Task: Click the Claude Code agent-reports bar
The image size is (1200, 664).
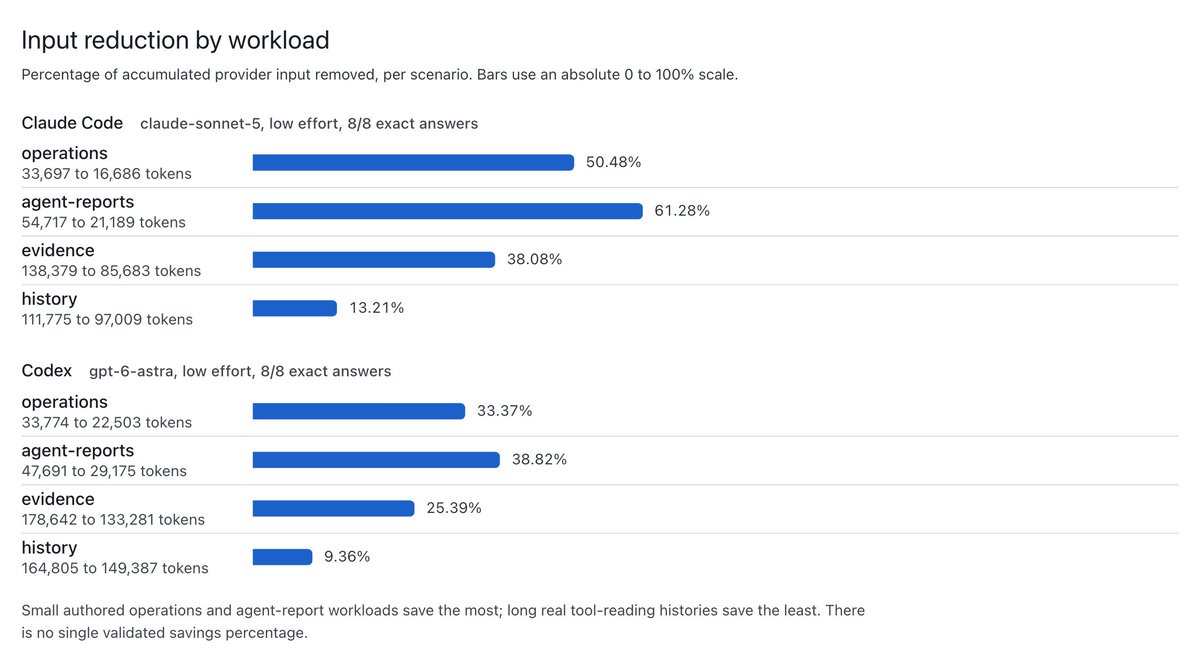Action: [x=447, y=211]
